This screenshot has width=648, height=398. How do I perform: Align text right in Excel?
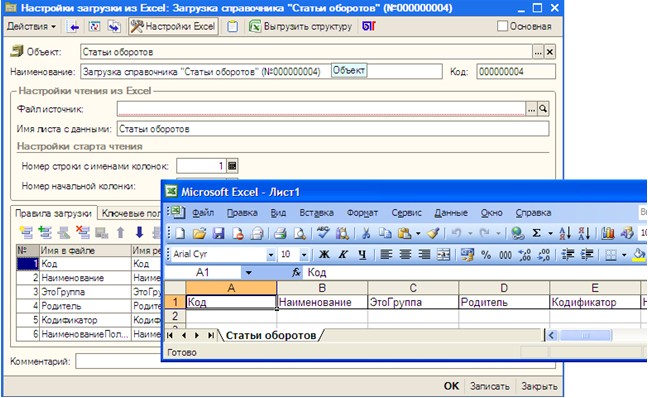(x=424, y=255)
